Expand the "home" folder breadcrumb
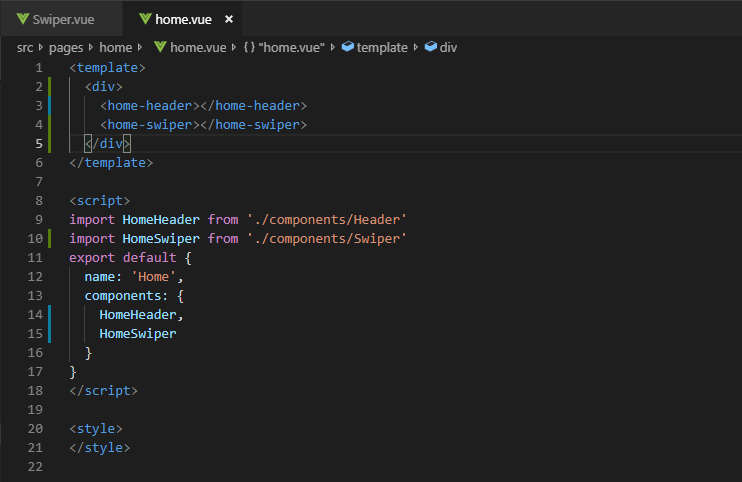 pyautogui.click(x=115, y=47)
